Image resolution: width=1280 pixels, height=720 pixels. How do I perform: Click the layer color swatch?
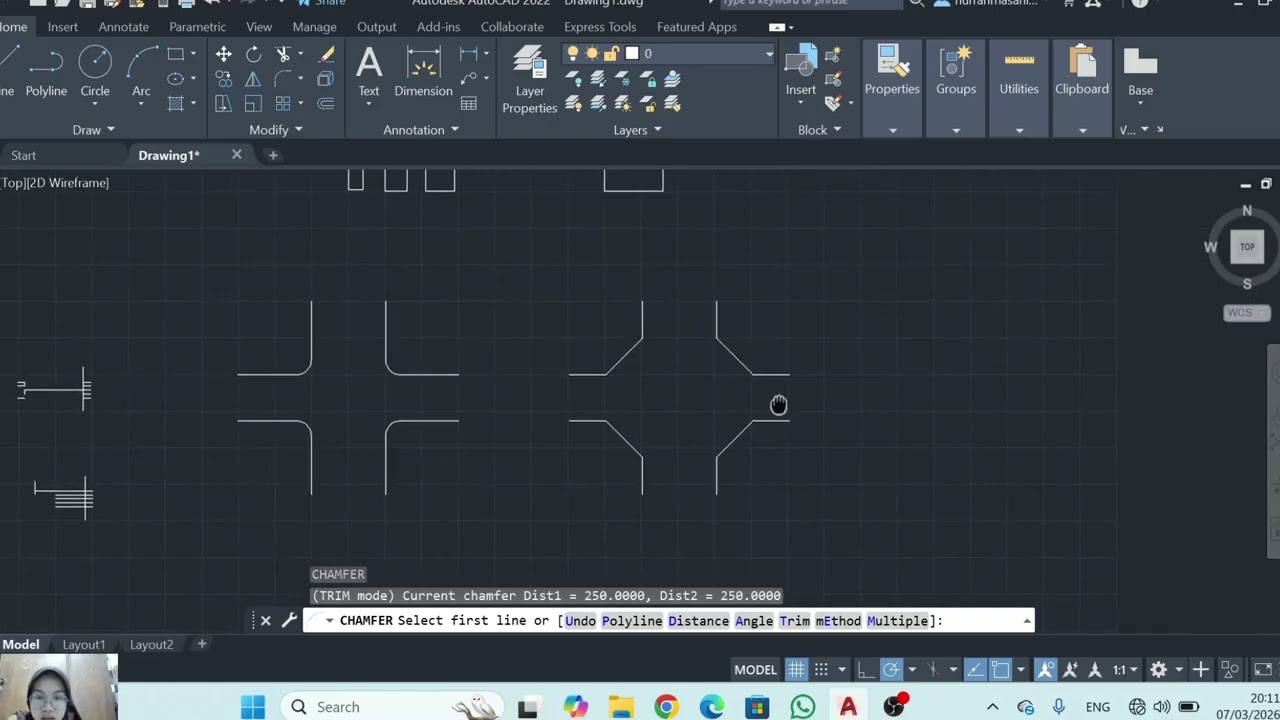click(631, 54)
